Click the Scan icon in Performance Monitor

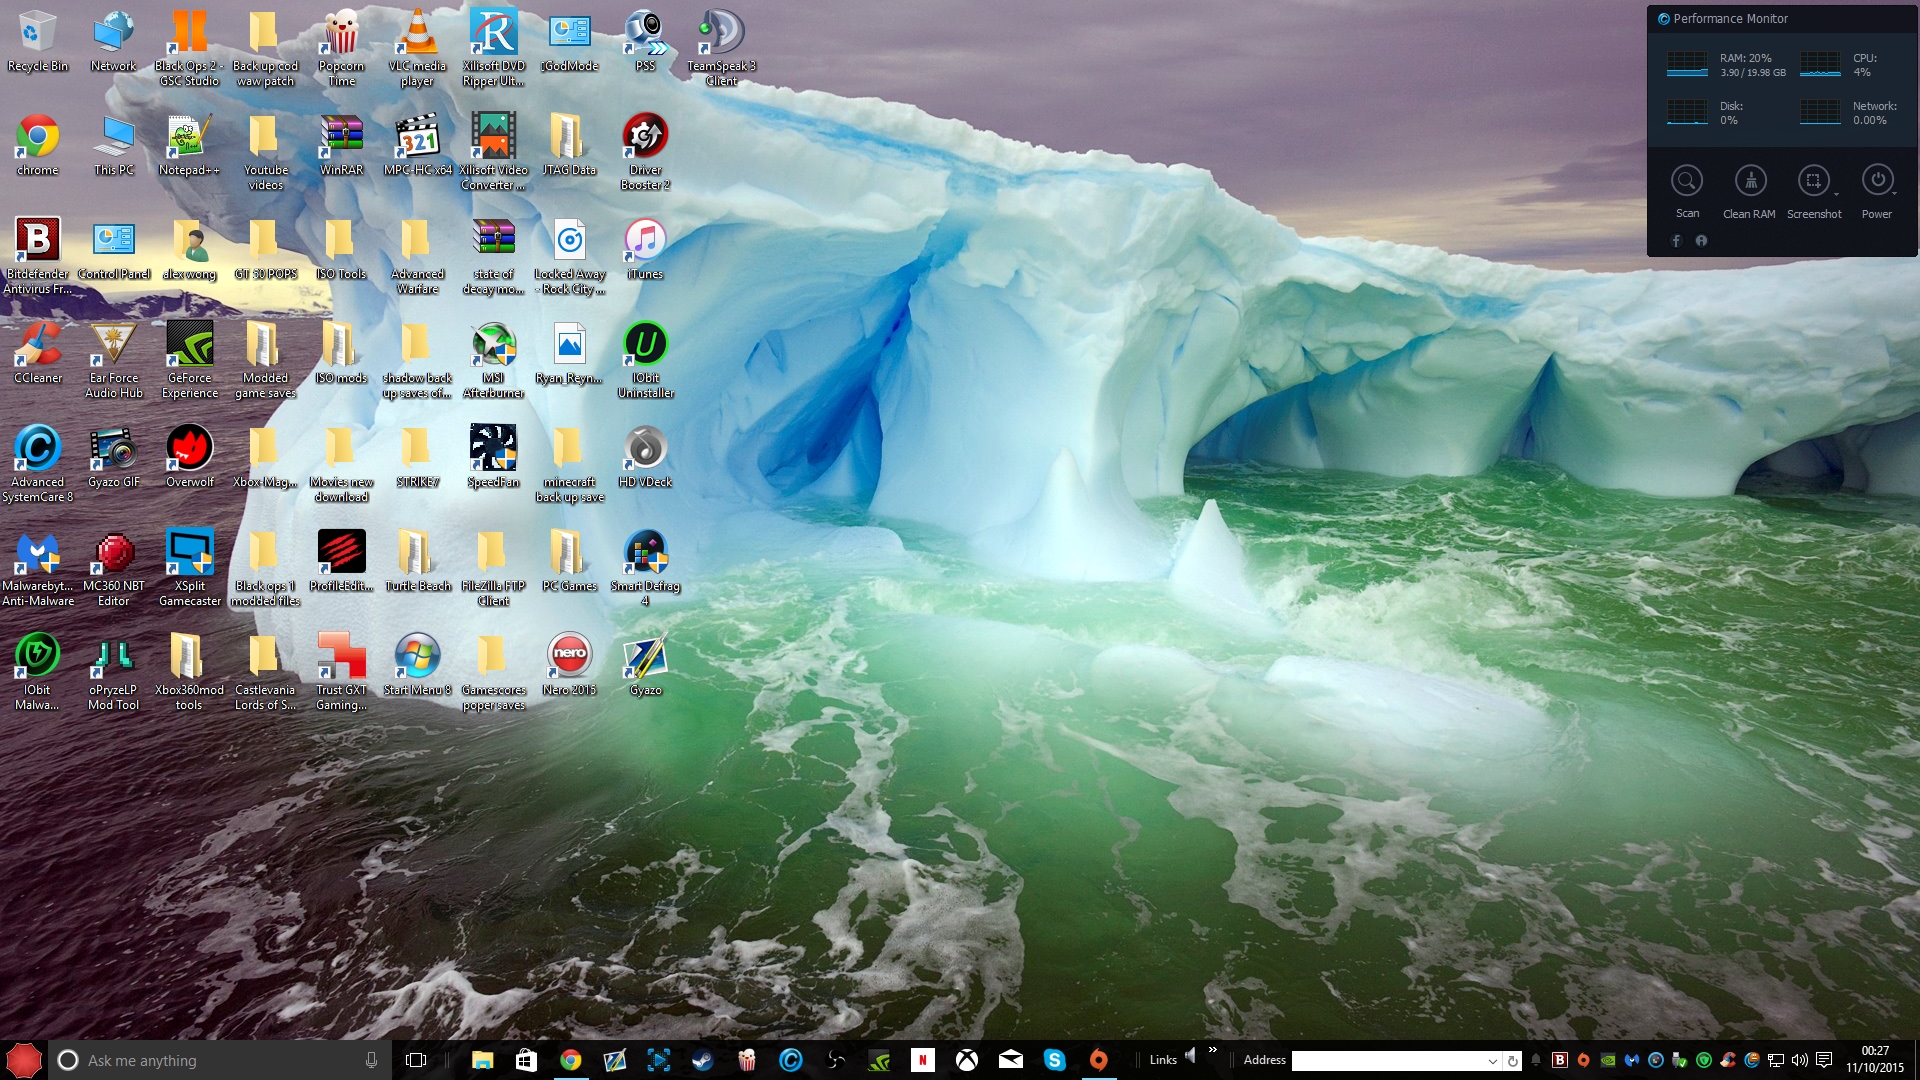[1687, 181]
